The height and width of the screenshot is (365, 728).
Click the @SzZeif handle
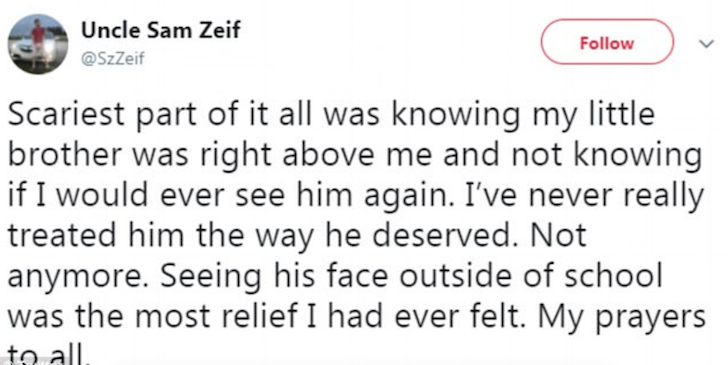point(113,58)
